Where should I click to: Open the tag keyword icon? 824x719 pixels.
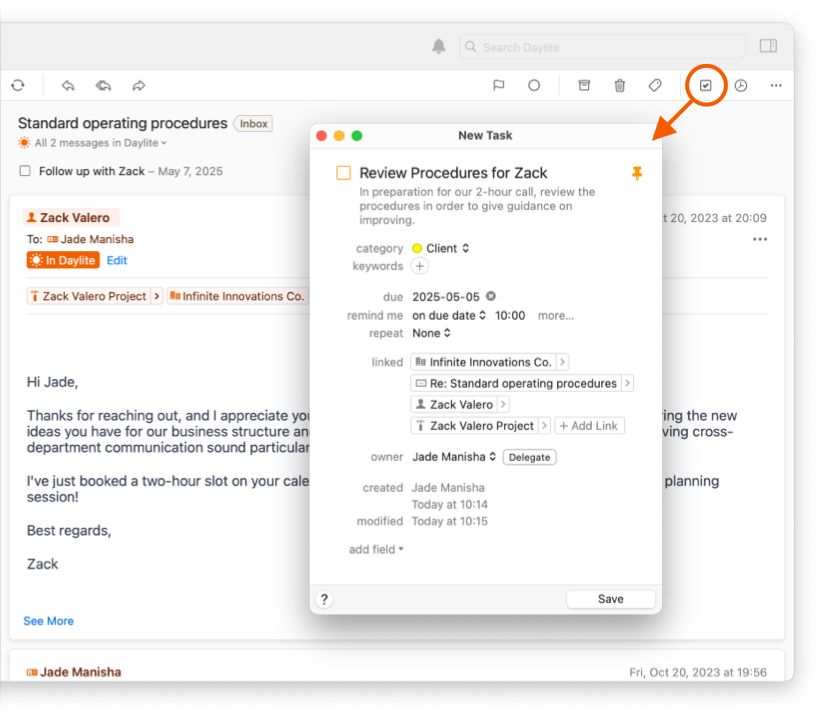655,85
